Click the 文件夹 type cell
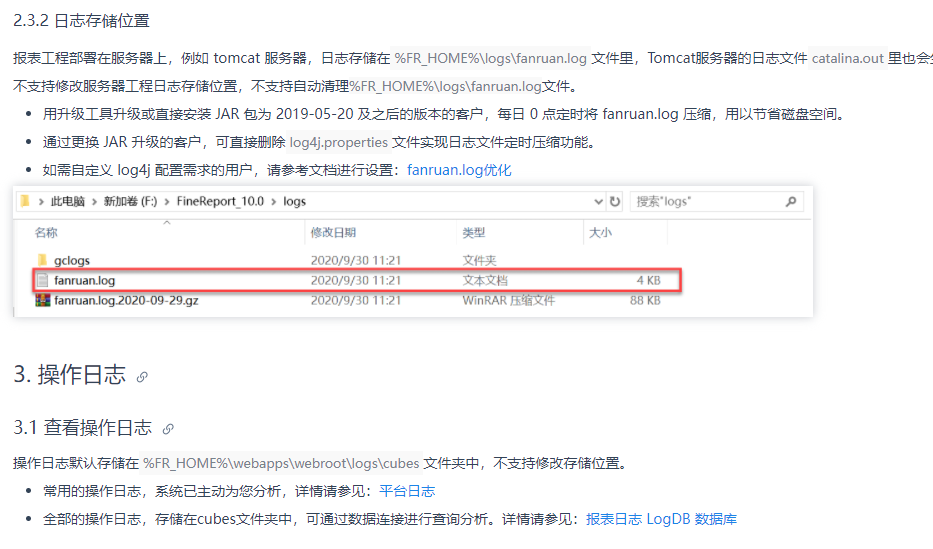This screenshot has width=933, height=549. pos(479,261)
